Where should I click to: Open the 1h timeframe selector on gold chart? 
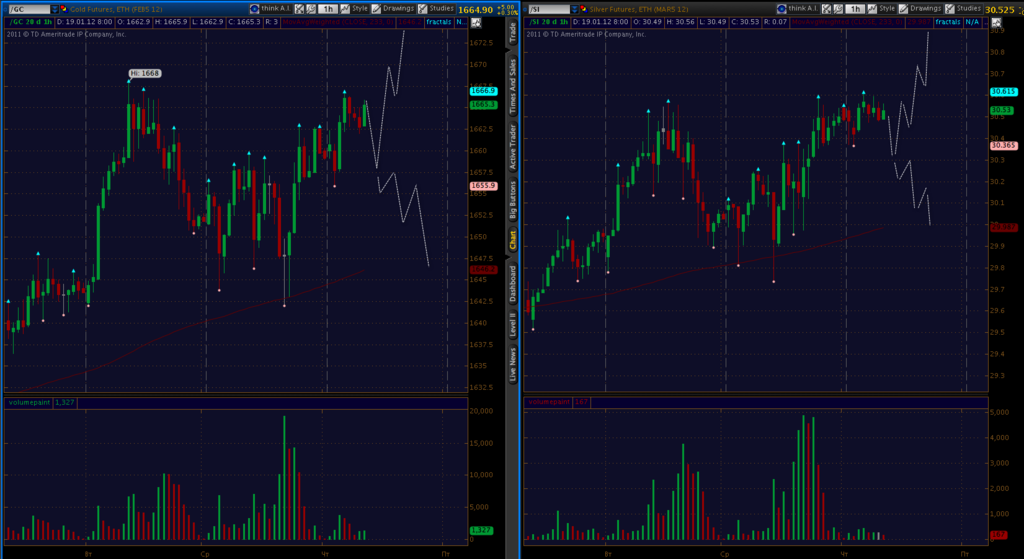tap(328, 9)
